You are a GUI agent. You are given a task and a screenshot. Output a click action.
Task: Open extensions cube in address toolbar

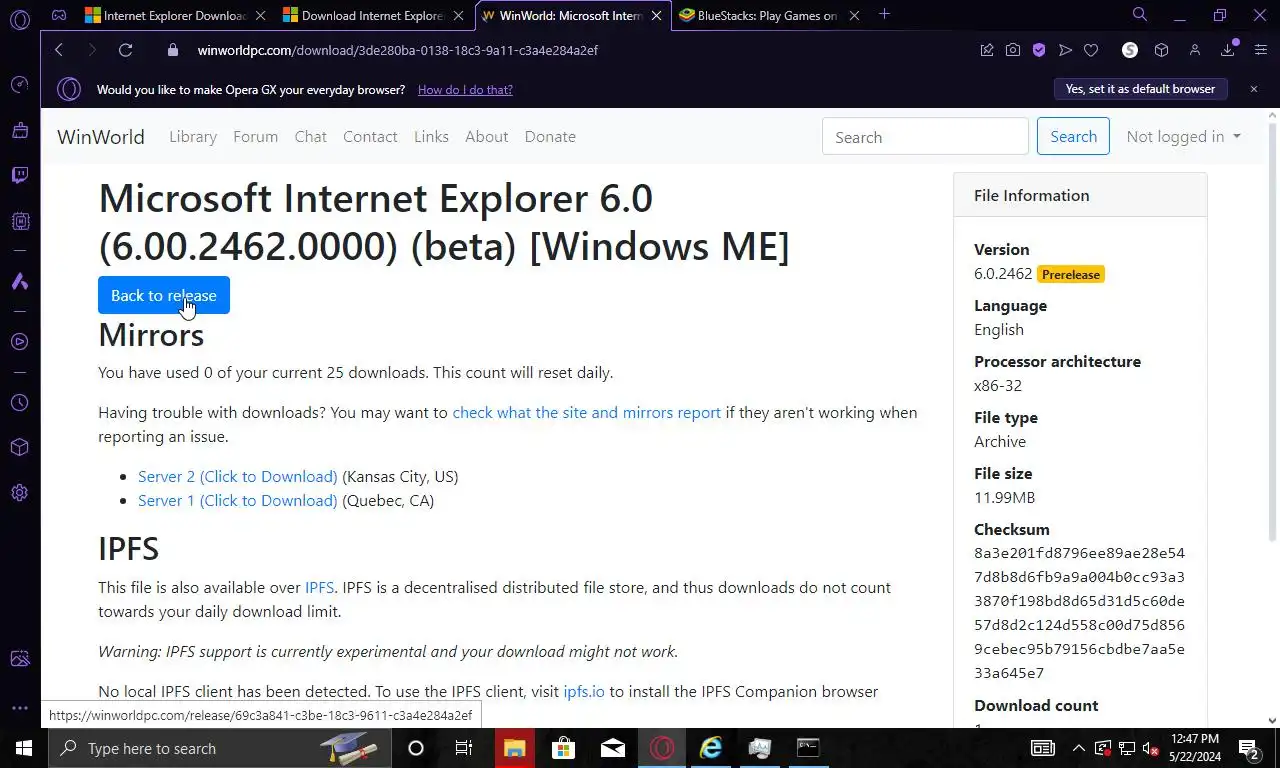[x=1161, y=50]
